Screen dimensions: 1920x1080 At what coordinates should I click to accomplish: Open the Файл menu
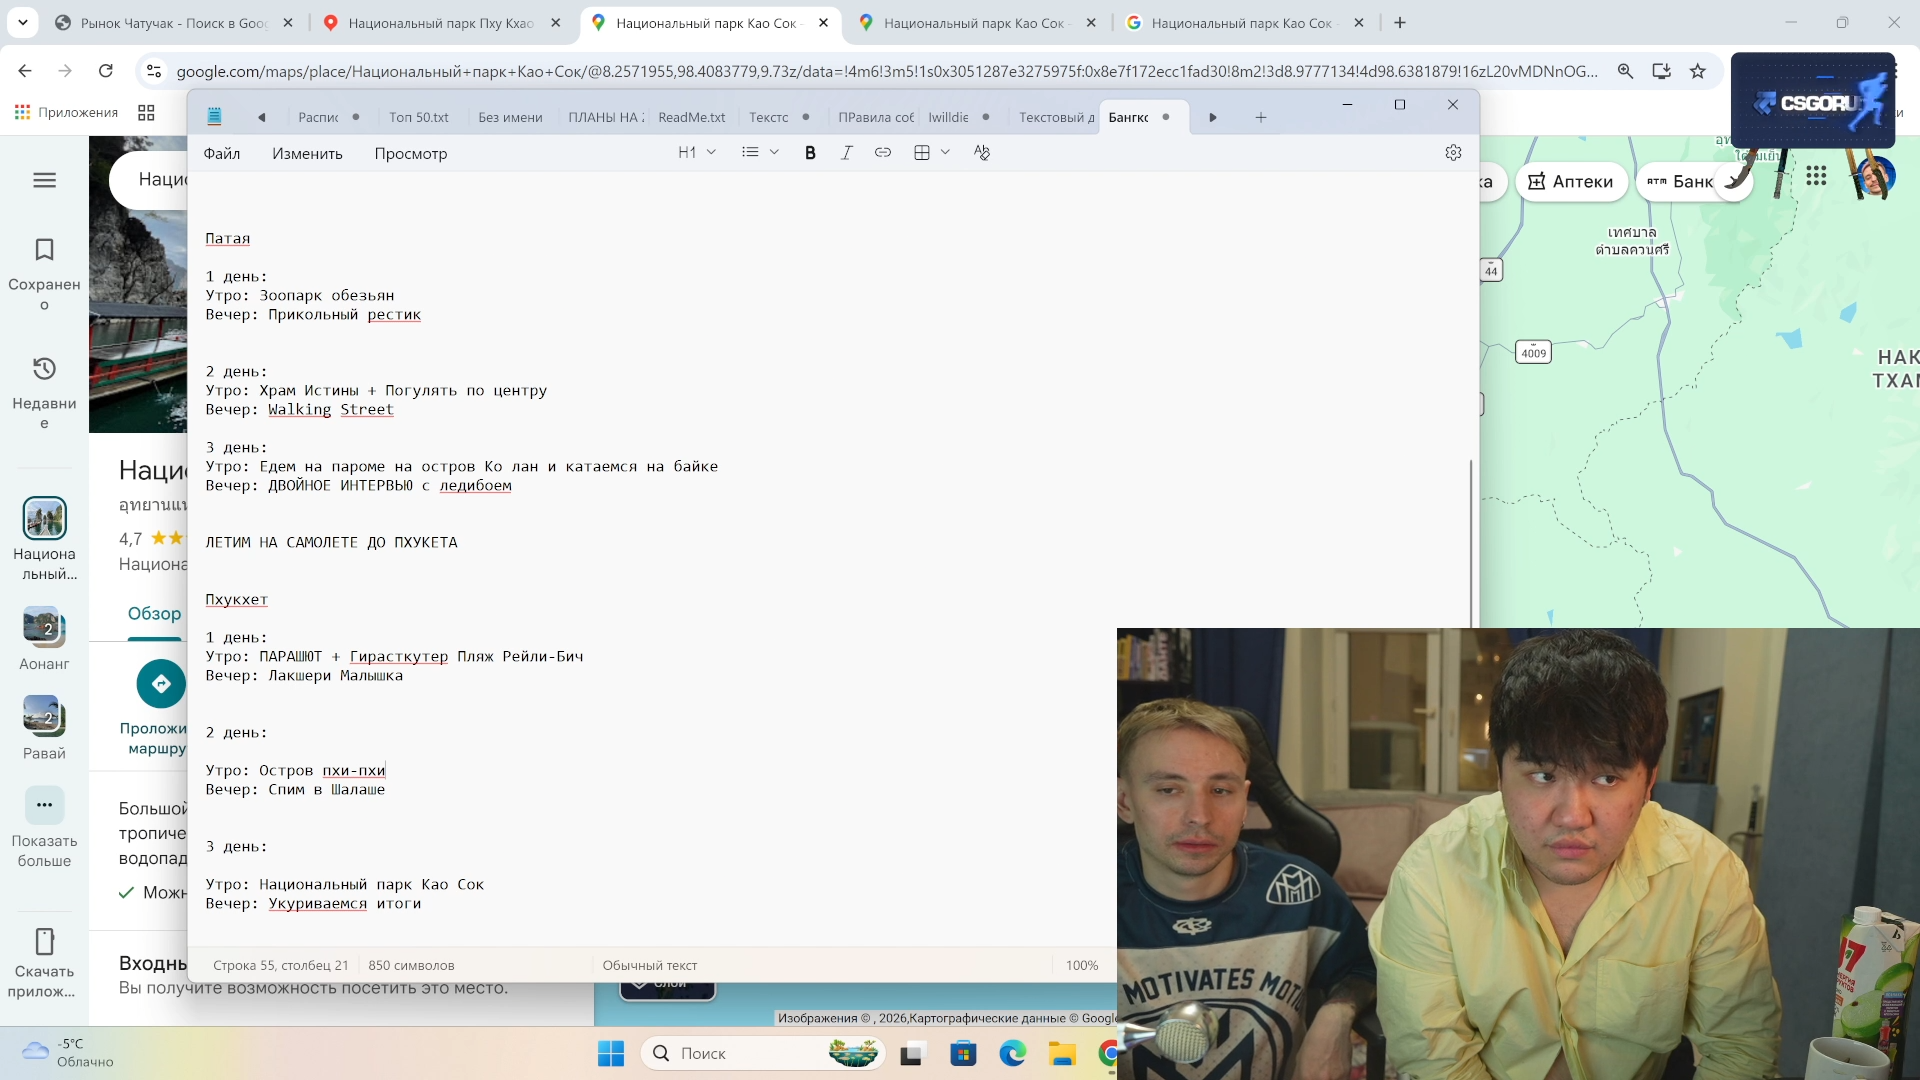pos(222,154)
